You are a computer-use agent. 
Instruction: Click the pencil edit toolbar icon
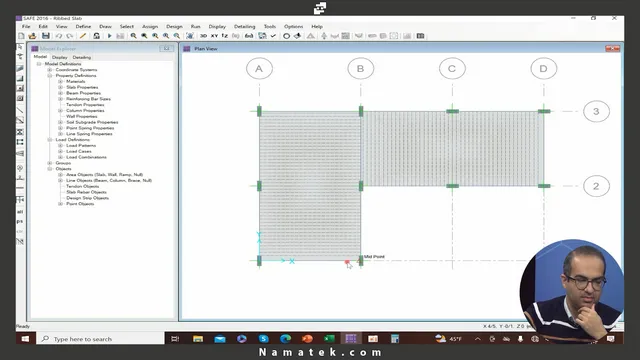(83, 36)
